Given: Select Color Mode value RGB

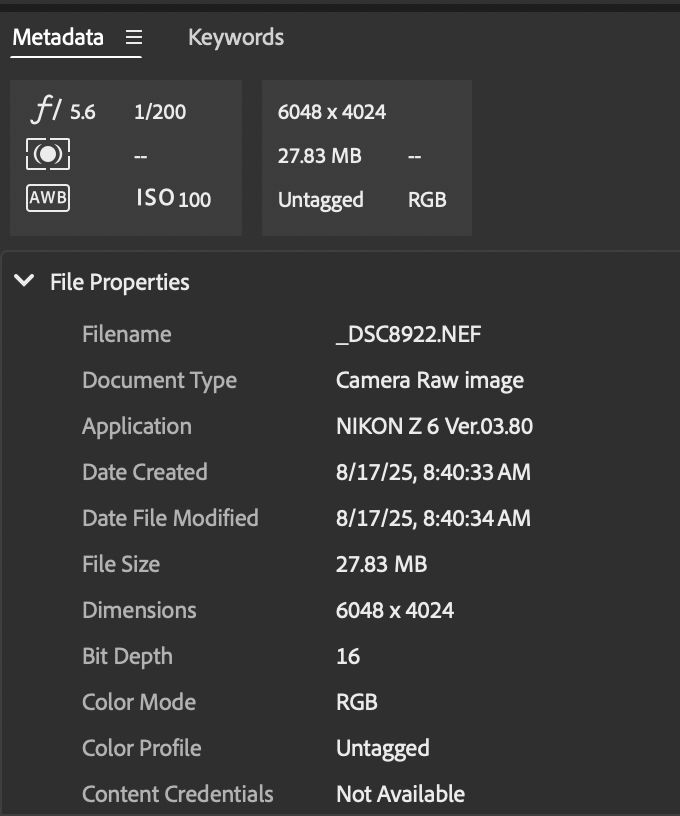Looking at the screenshot, I should click(357, 702).
